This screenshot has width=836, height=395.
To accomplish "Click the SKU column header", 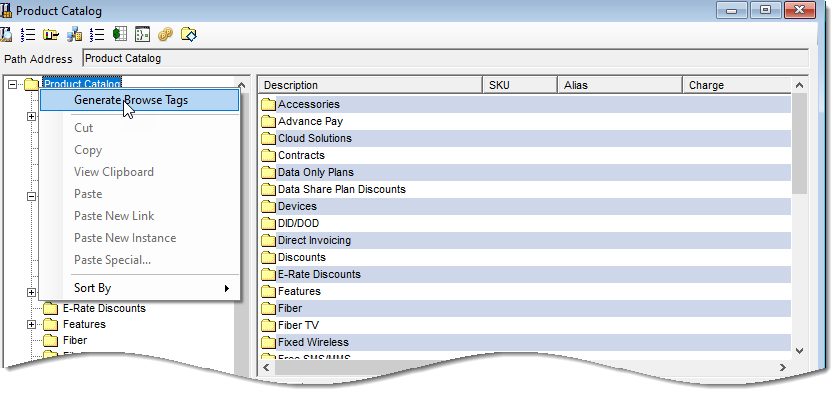I will pos(520,85).
